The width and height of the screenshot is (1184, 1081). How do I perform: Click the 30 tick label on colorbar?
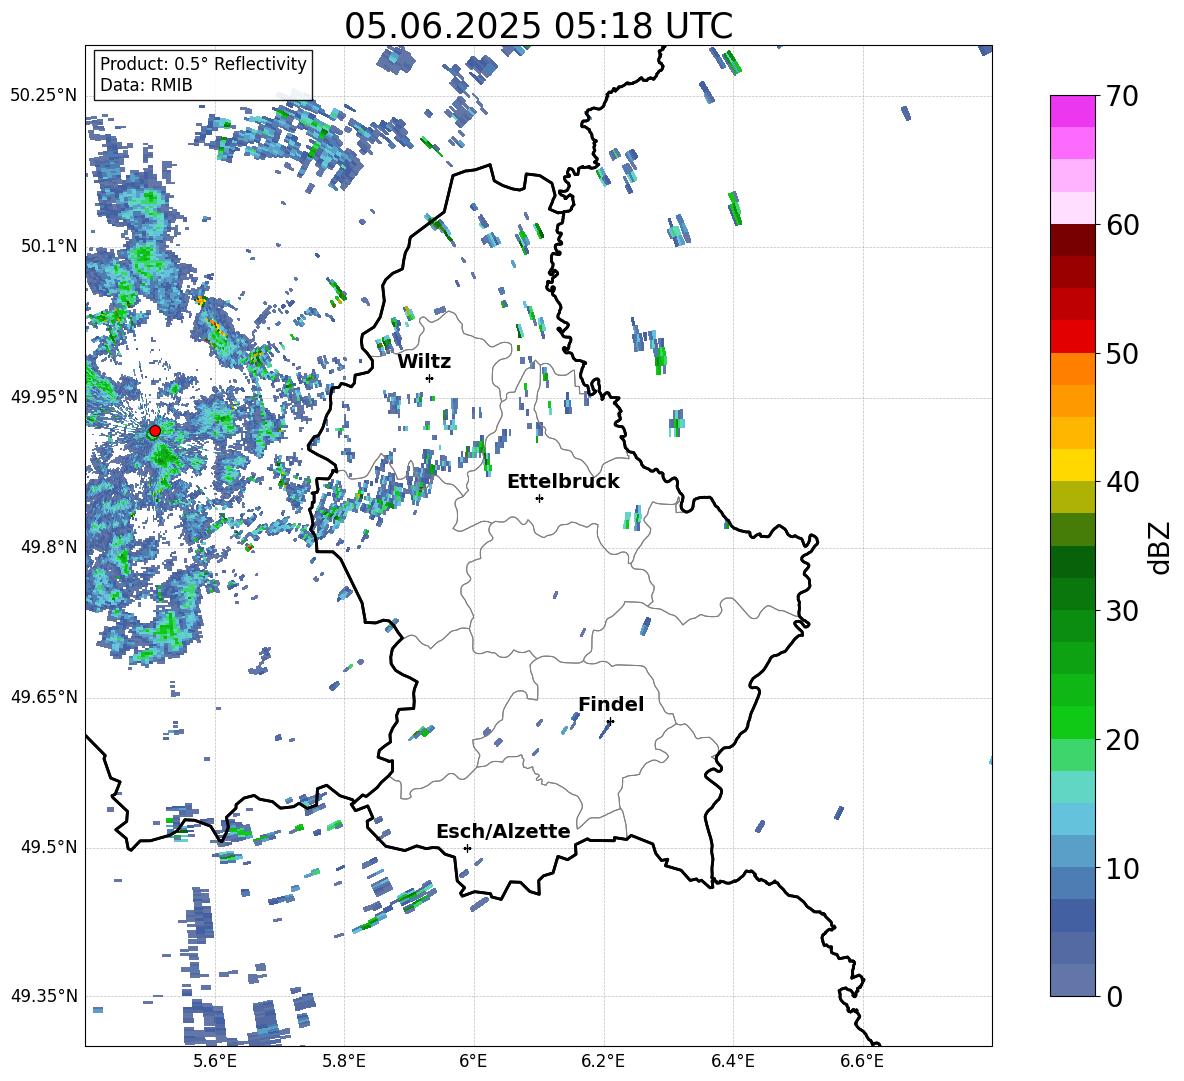1121,611
